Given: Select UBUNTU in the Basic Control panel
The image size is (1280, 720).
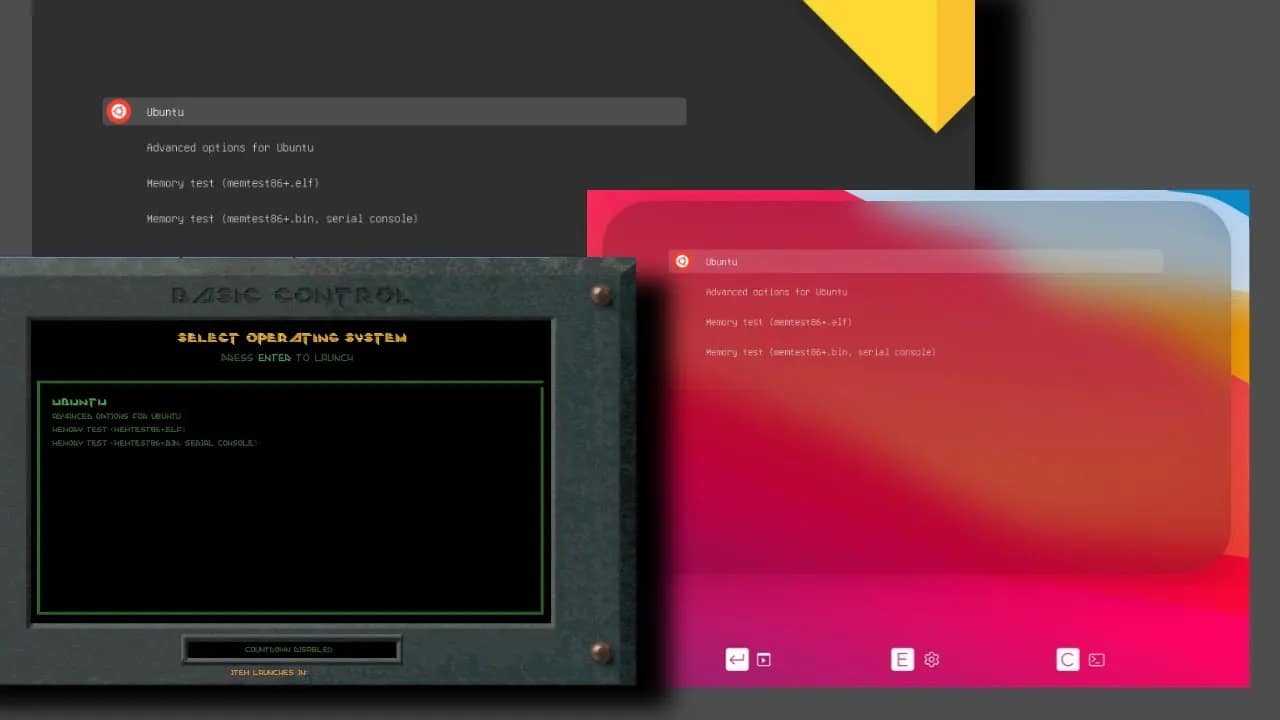Looking at the screenshot, I should coord(79,400).
